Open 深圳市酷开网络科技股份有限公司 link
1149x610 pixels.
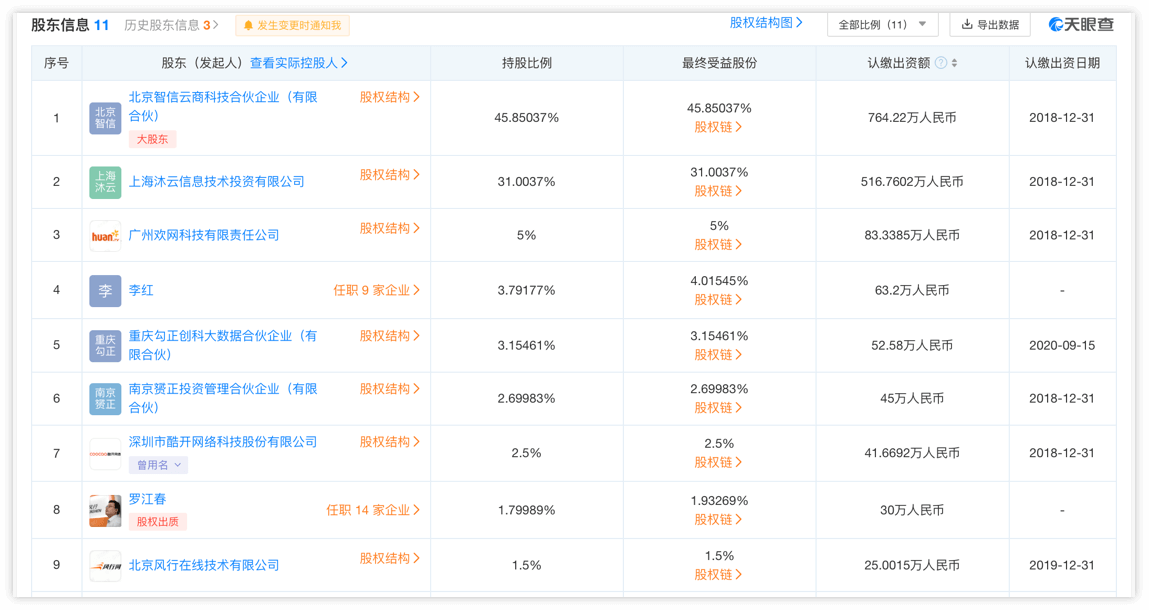tap(223, 442)
